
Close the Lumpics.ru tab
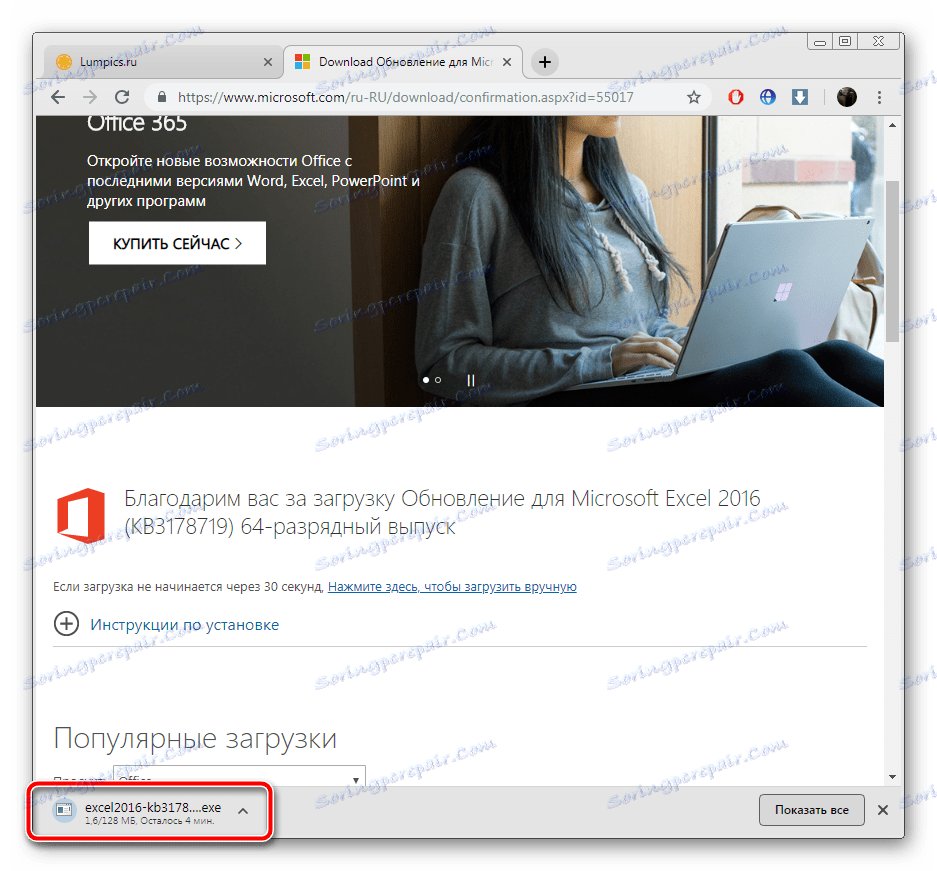tap(268, 62)
